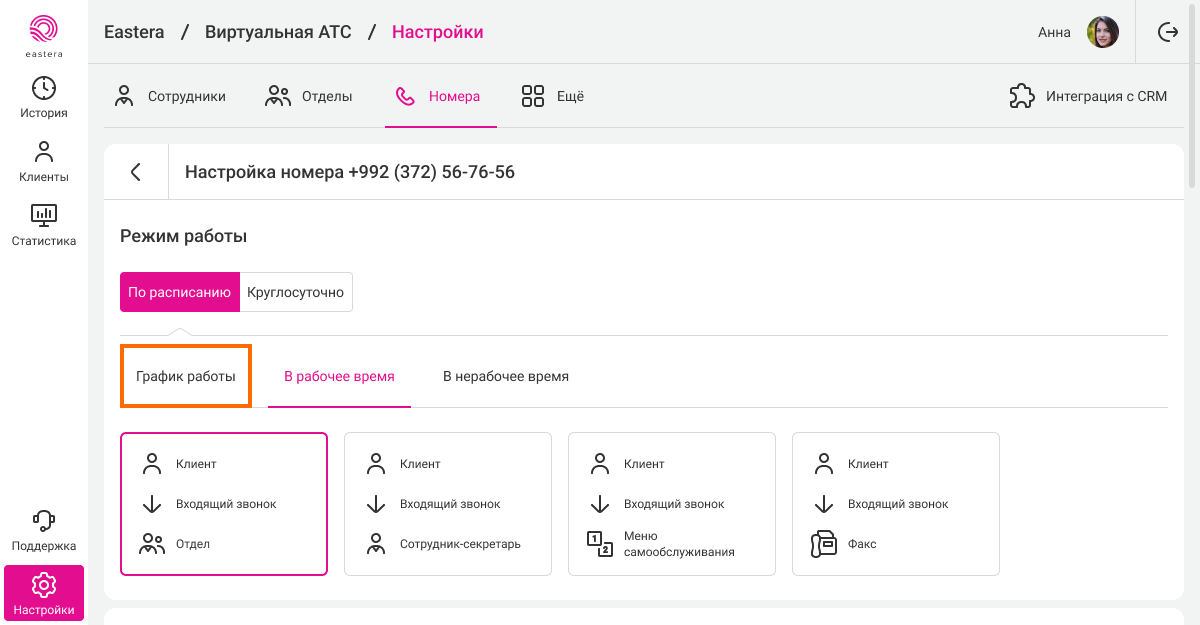Screen dimensions: 1200x625
Task: Open the Статистика chart icon
Action: (x=44, y=215)
